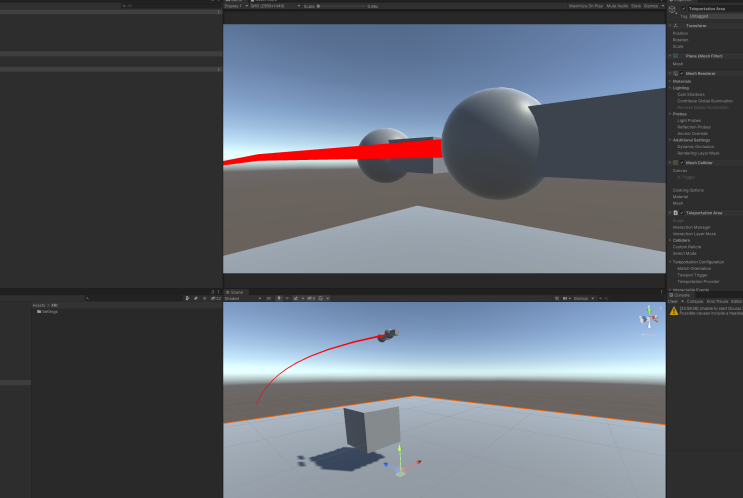Collapse the Lighting section
This screenshot has width=743, height=498.
pyautogui.click(x=670, y=88)
